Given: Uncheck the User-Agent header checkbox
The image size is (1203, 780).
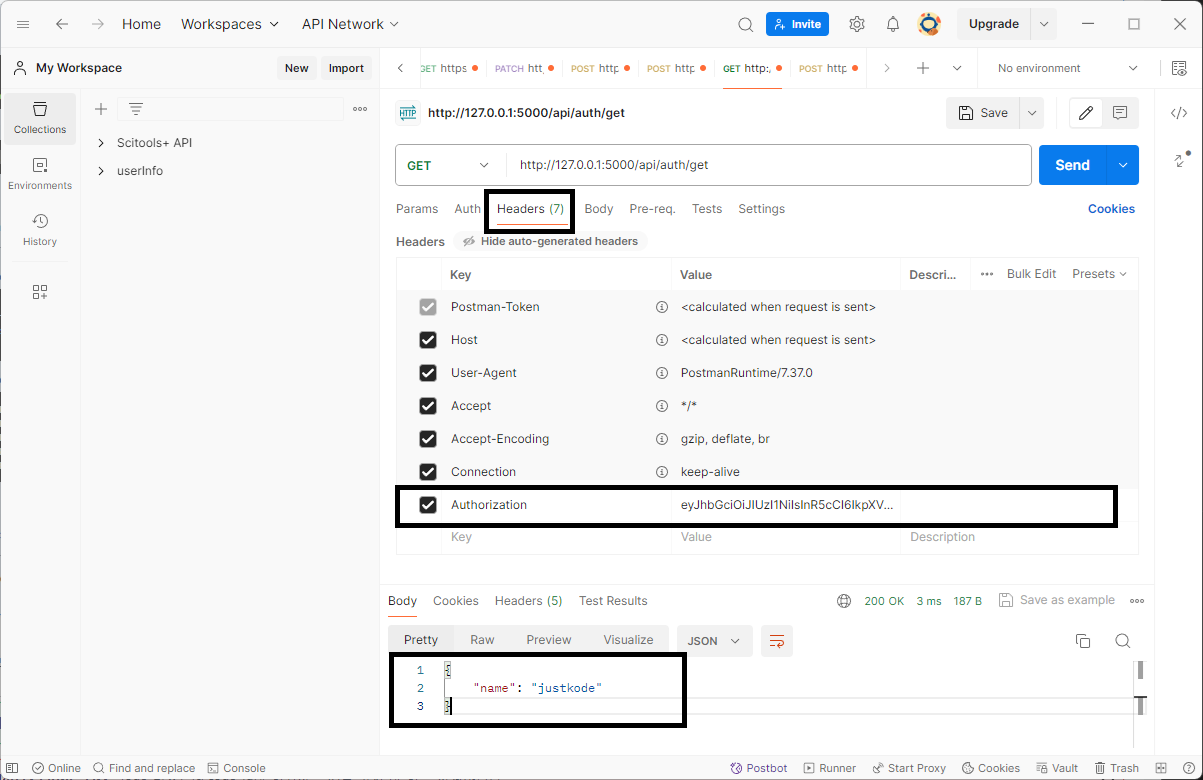Looking at the screenshot, I should pyautogui.click(x=428, y=373).
